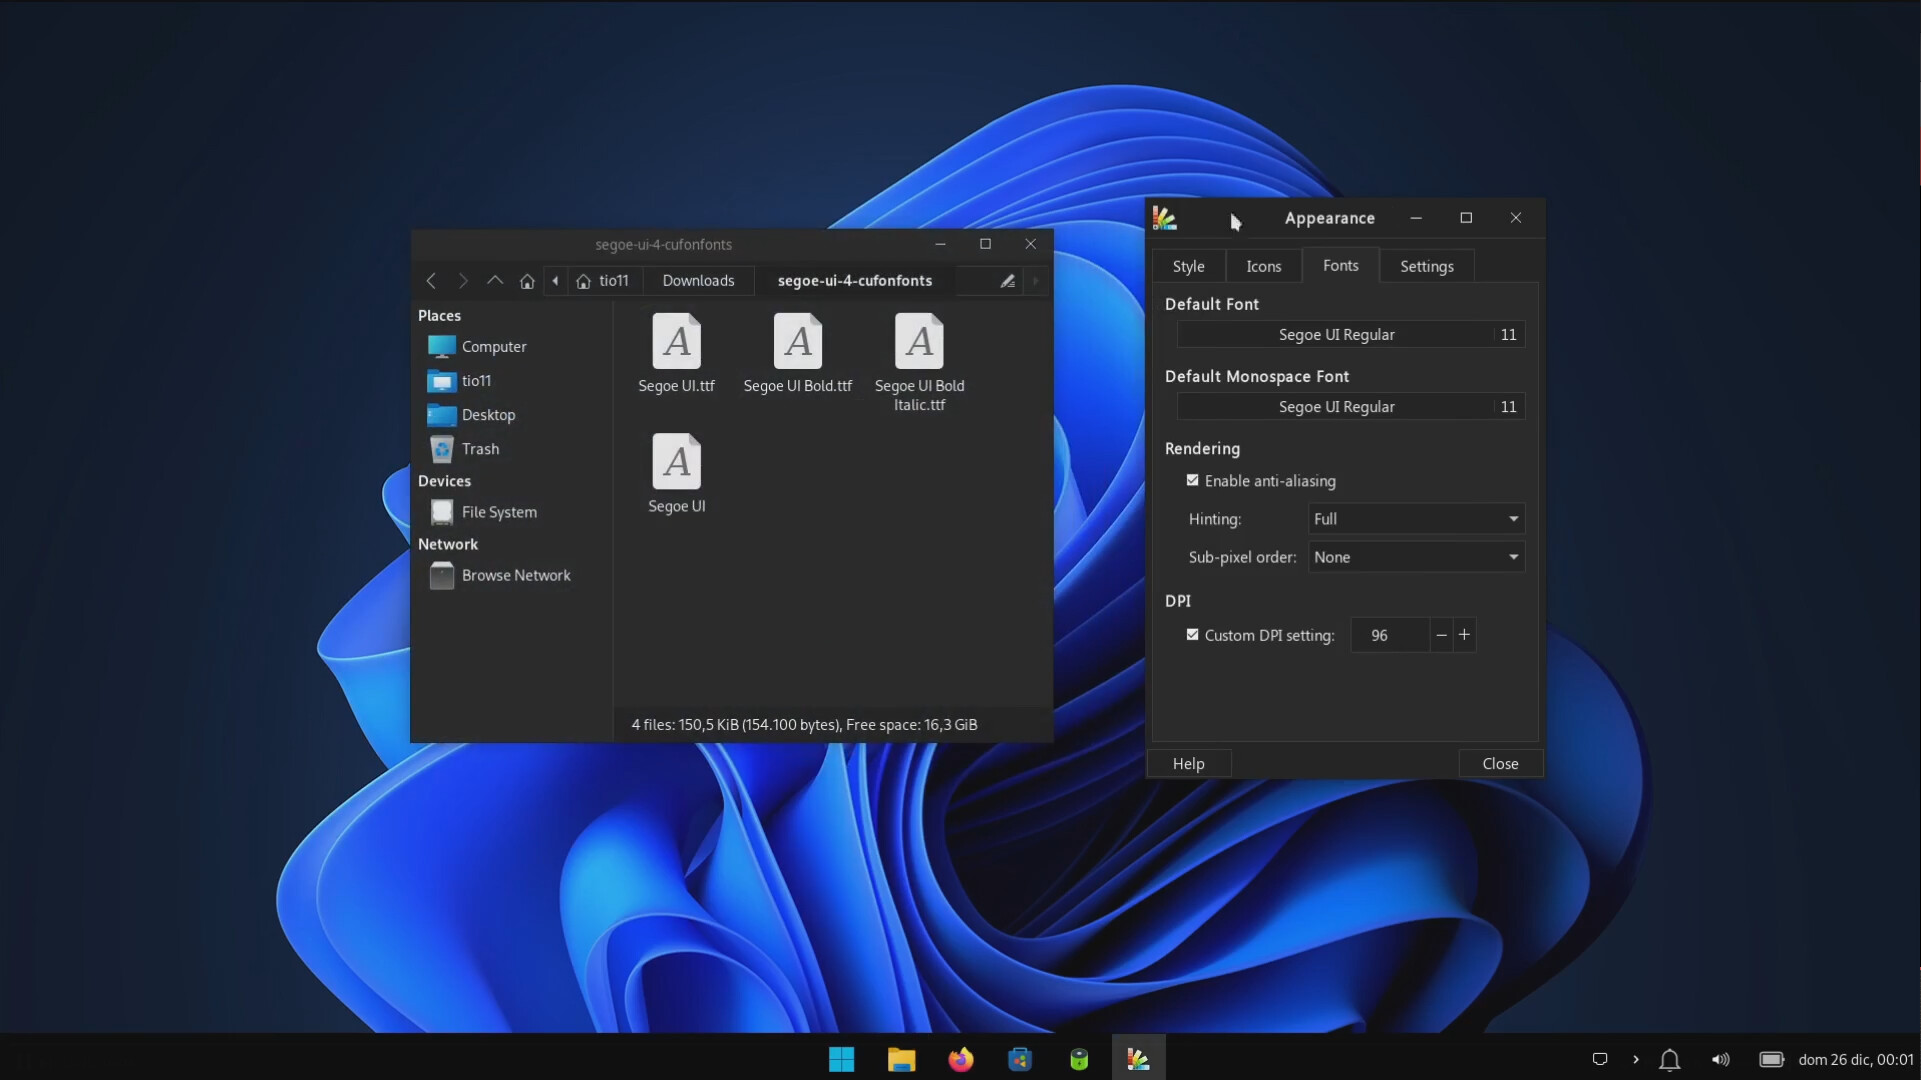Toggle Enable anti-aliasing checkbox
1921x1080 pixels.
pyautogui.click(x=1192, y=481)
